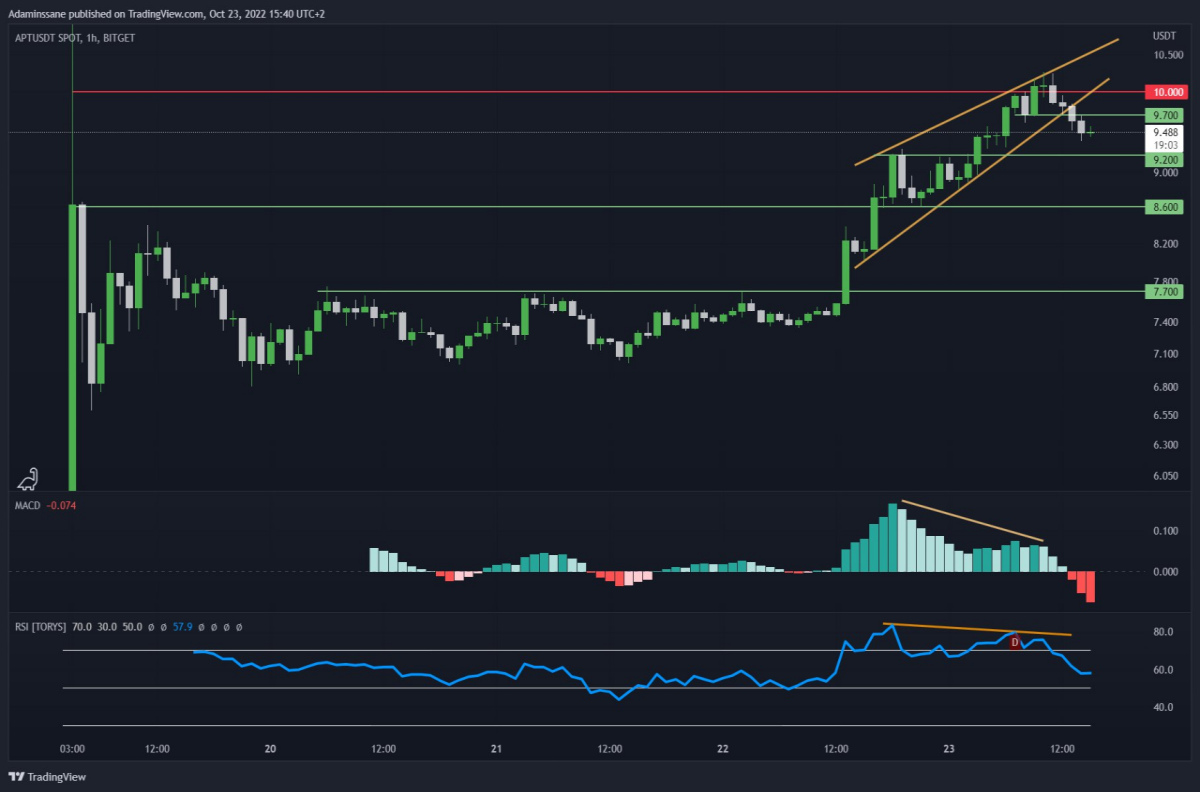
Task: Click the MACD value -0.074
Action: click(62, 505)
